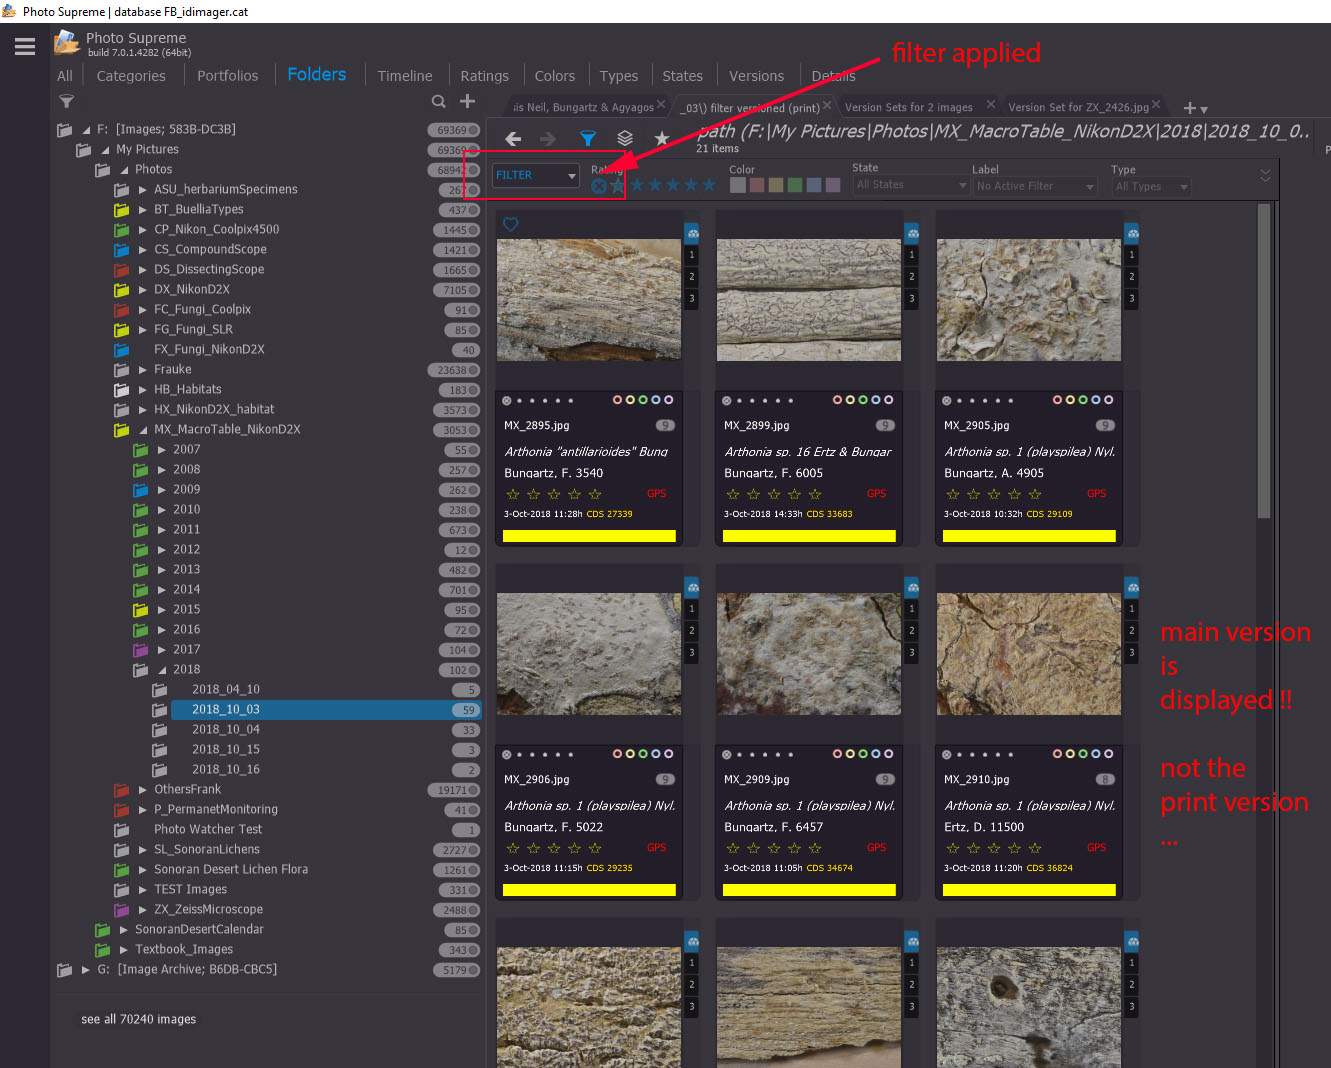Click reject icon on MX_2906.jpg card
This screenshot has width=1331, height=1068.
click(x=507, y=754)
